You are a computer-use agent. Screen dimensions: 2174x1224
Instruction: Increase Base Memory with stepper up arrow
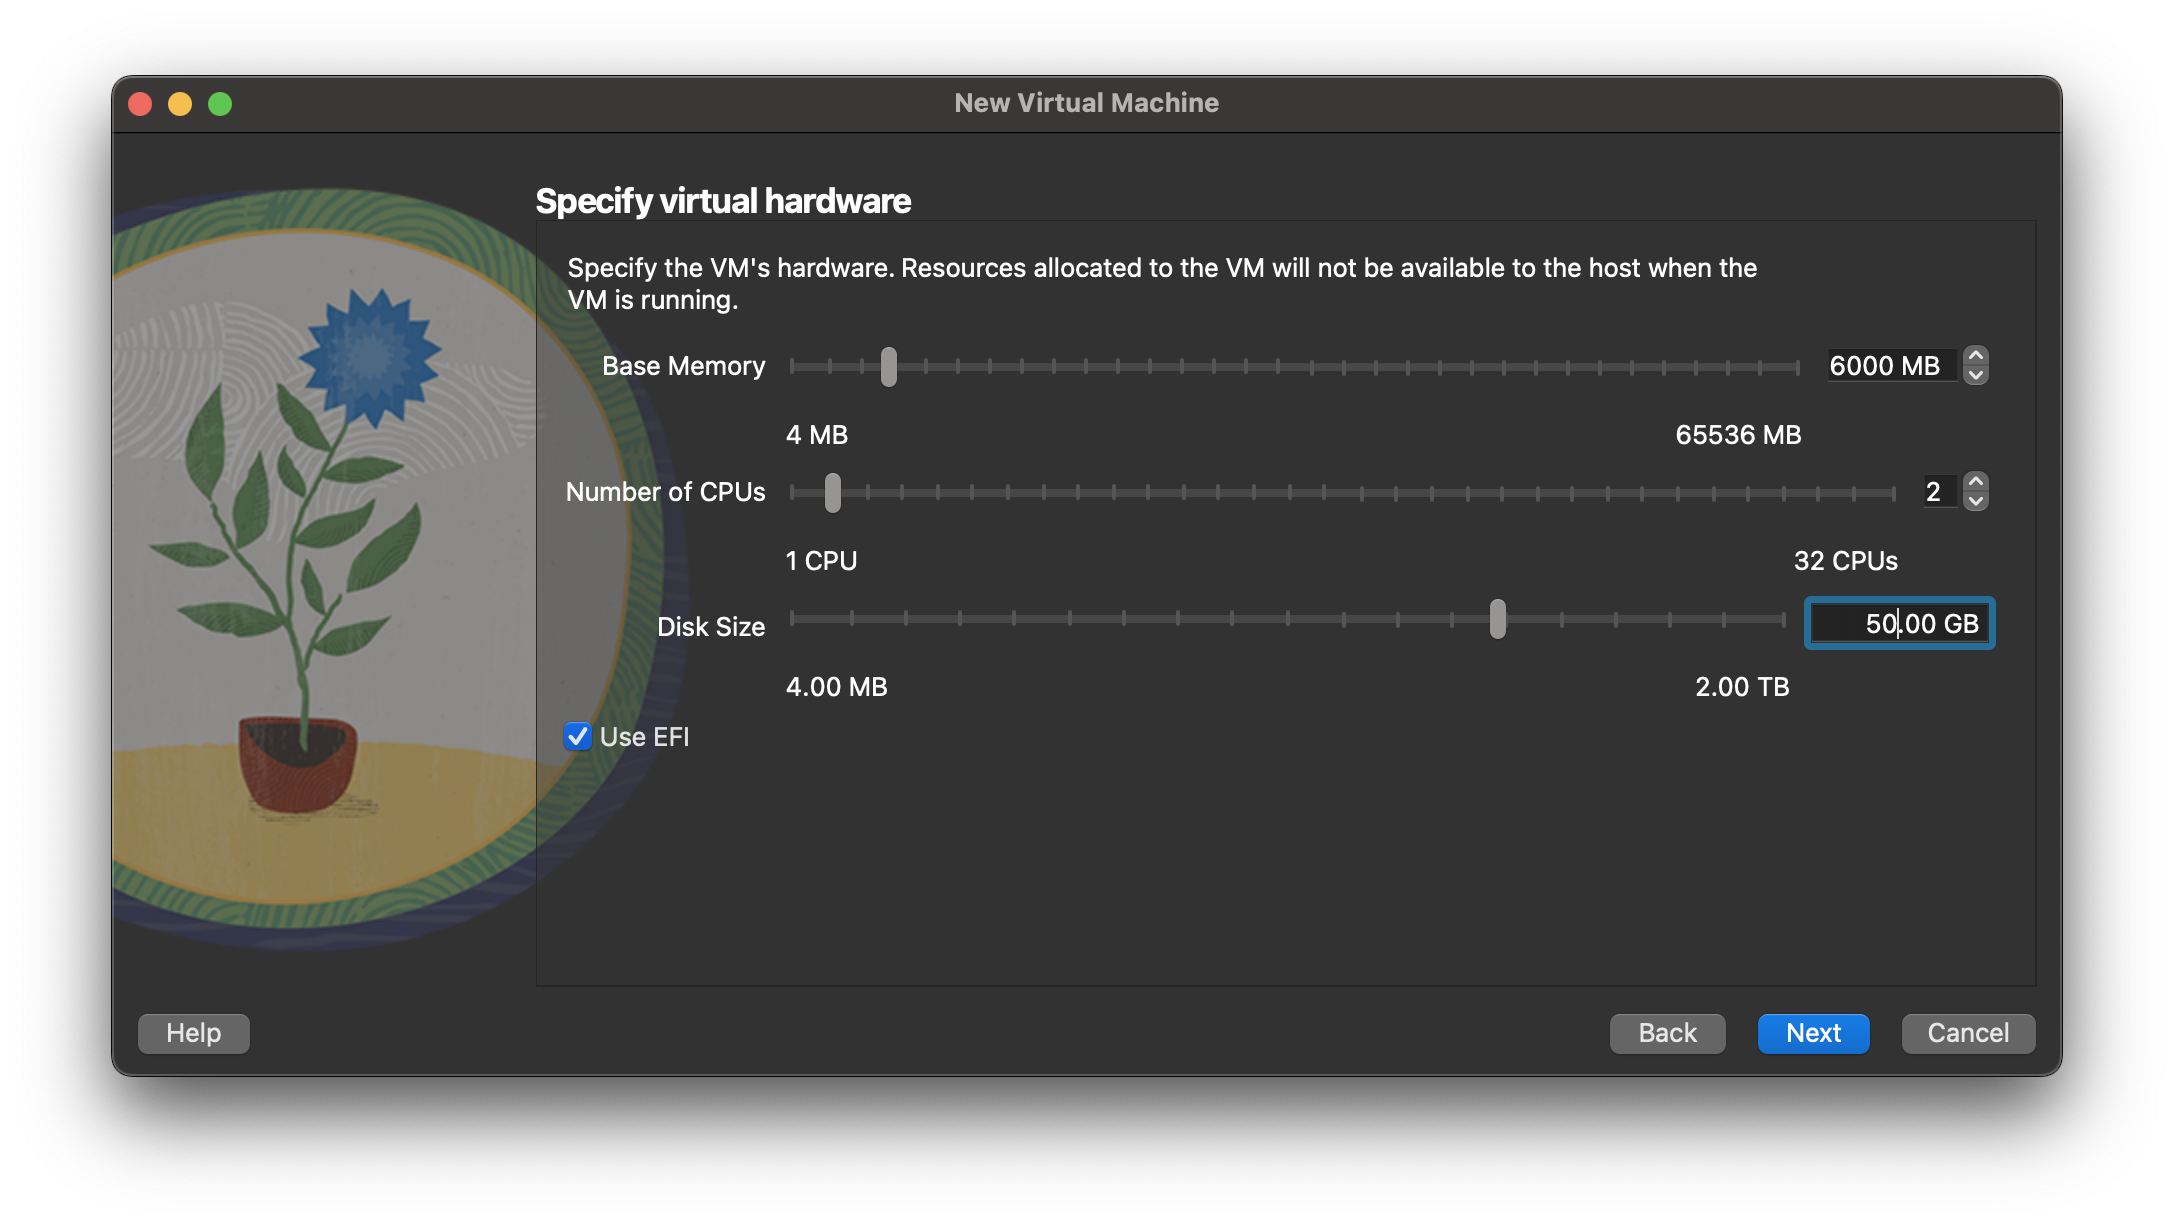click(x=1975, y=356)
